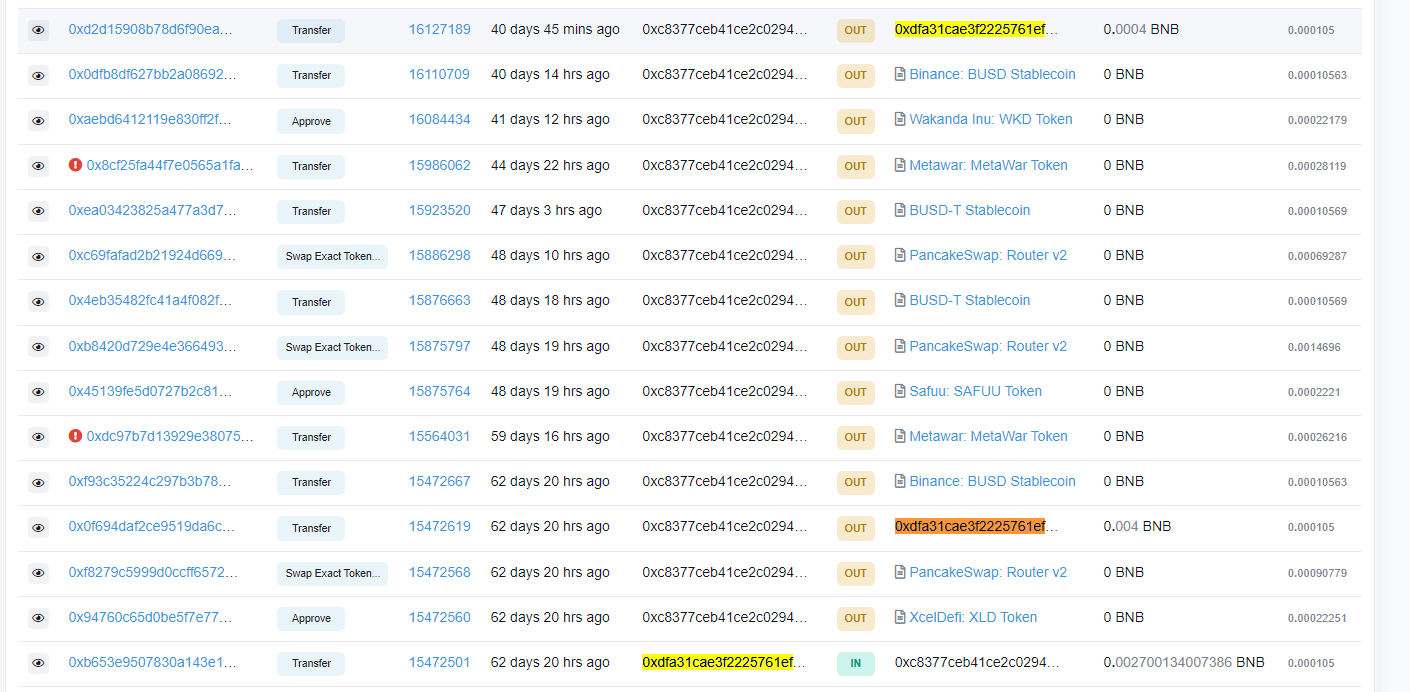
Task: Click the age 41 days 12 hrs ago
Action: click(x=550, y=119)
